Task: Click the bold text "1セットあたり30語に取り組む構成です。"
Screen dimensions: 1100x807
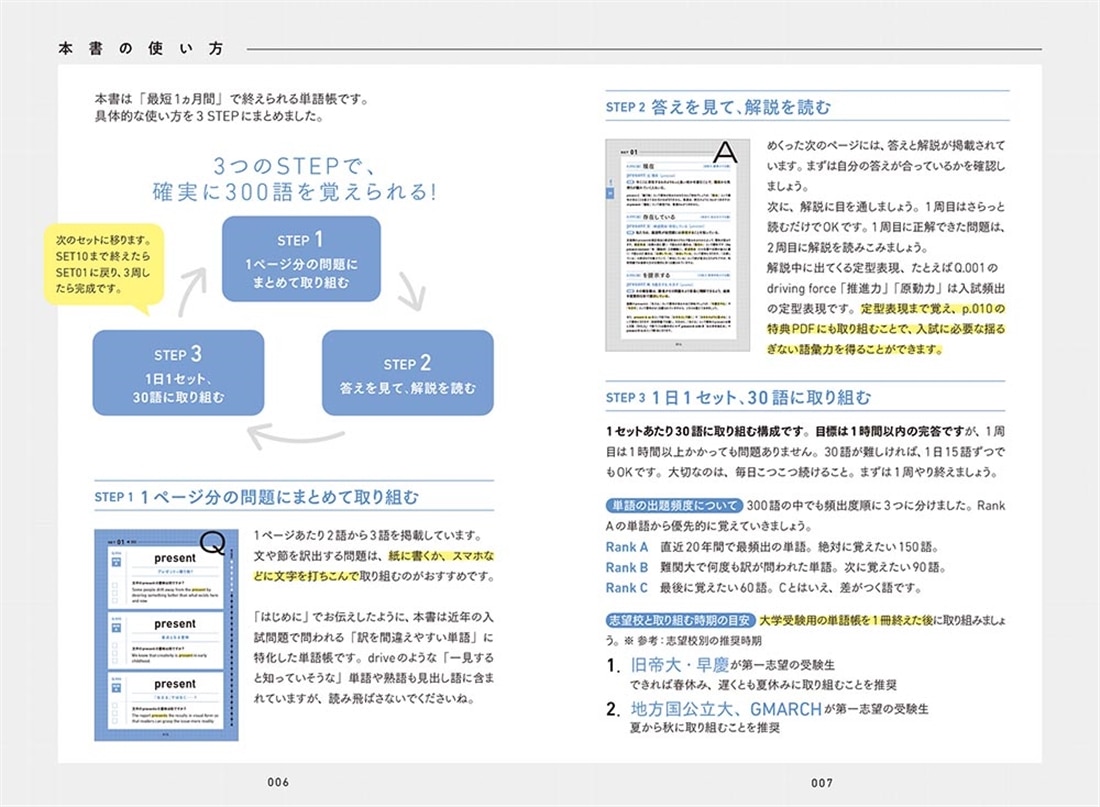Action: pos(707,431)
